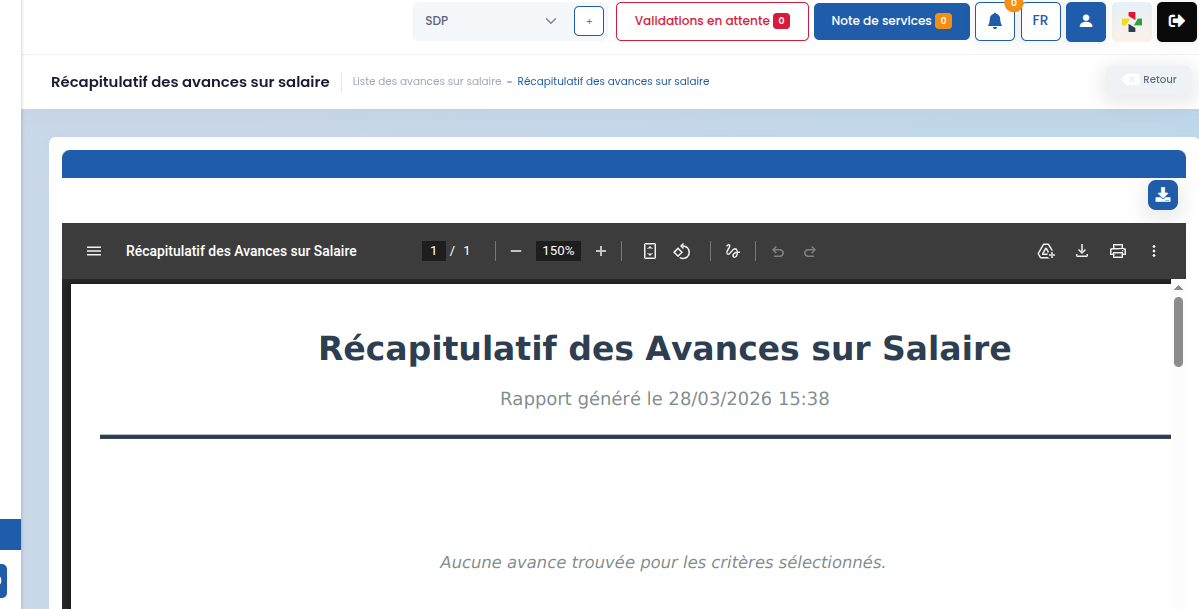Viewport: 1199px width, 609px height.
Task: Click the plus button beside SDP
Action: coord(589,21)
